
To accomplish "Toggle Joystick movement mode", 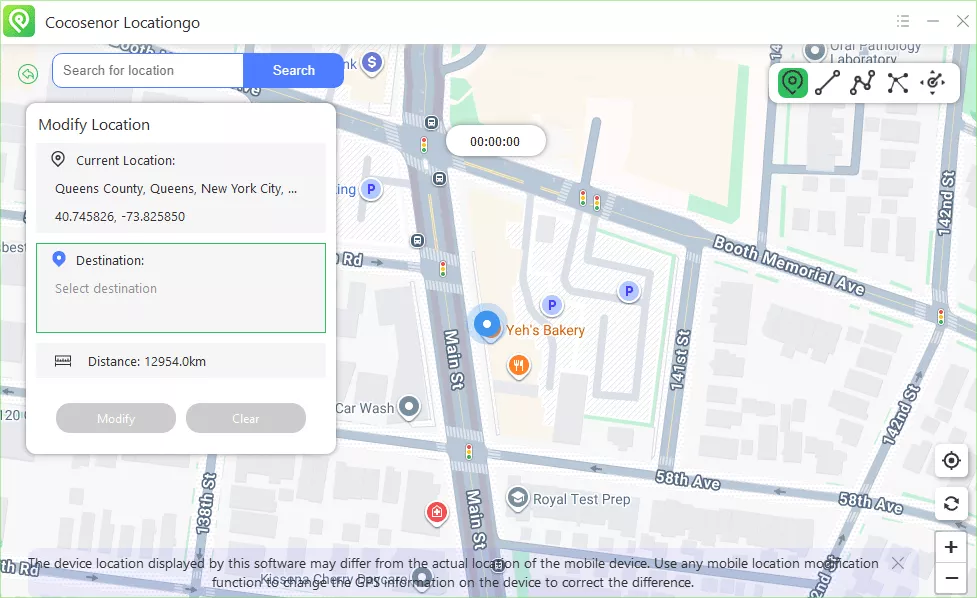I will (x=933, y=83).
